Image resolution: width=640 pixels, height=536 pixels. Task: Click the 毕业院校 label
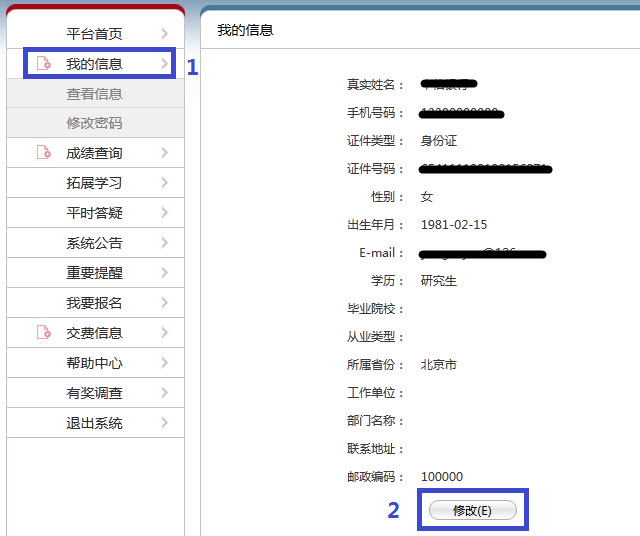[375, 309]
